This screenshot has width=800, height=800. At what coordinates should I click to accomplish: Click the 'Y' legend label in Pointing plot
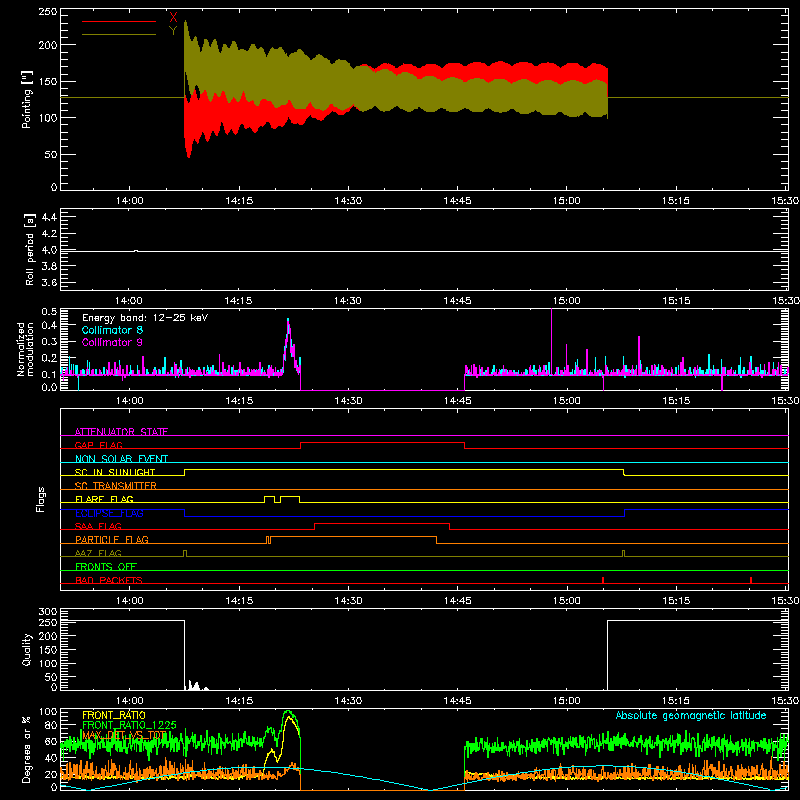[x=173, y=31]
